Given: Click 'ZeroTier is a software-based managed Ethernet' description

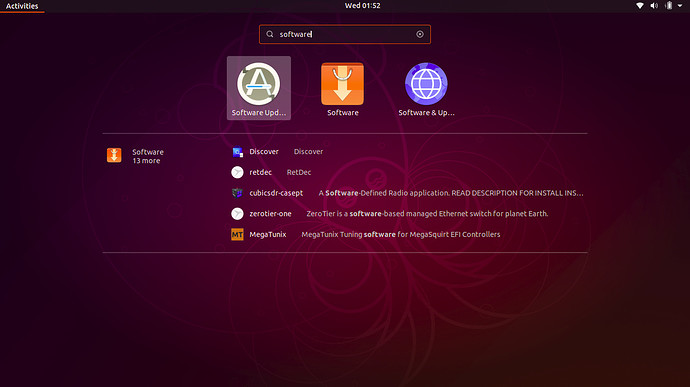Looking at the screenshot, I should tap(427, 214).
